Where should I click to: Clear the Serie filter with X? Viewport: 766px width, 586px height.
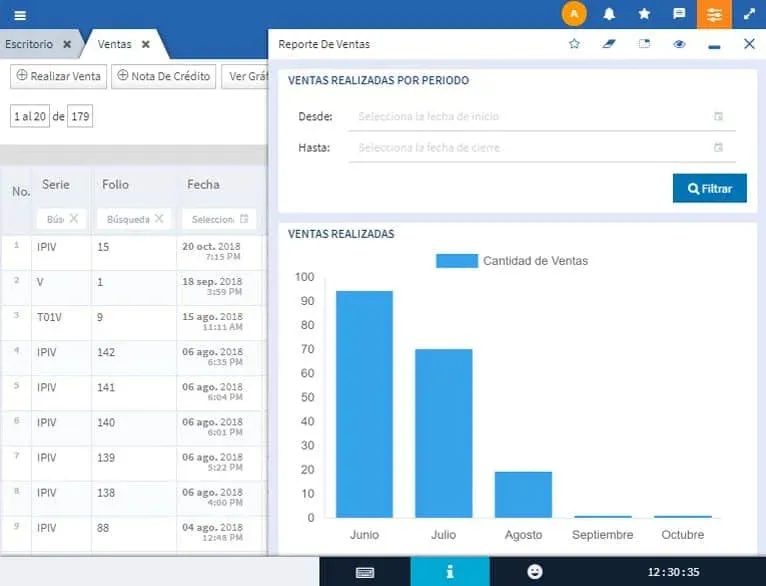pyautogui.click(x=74, y=219)
